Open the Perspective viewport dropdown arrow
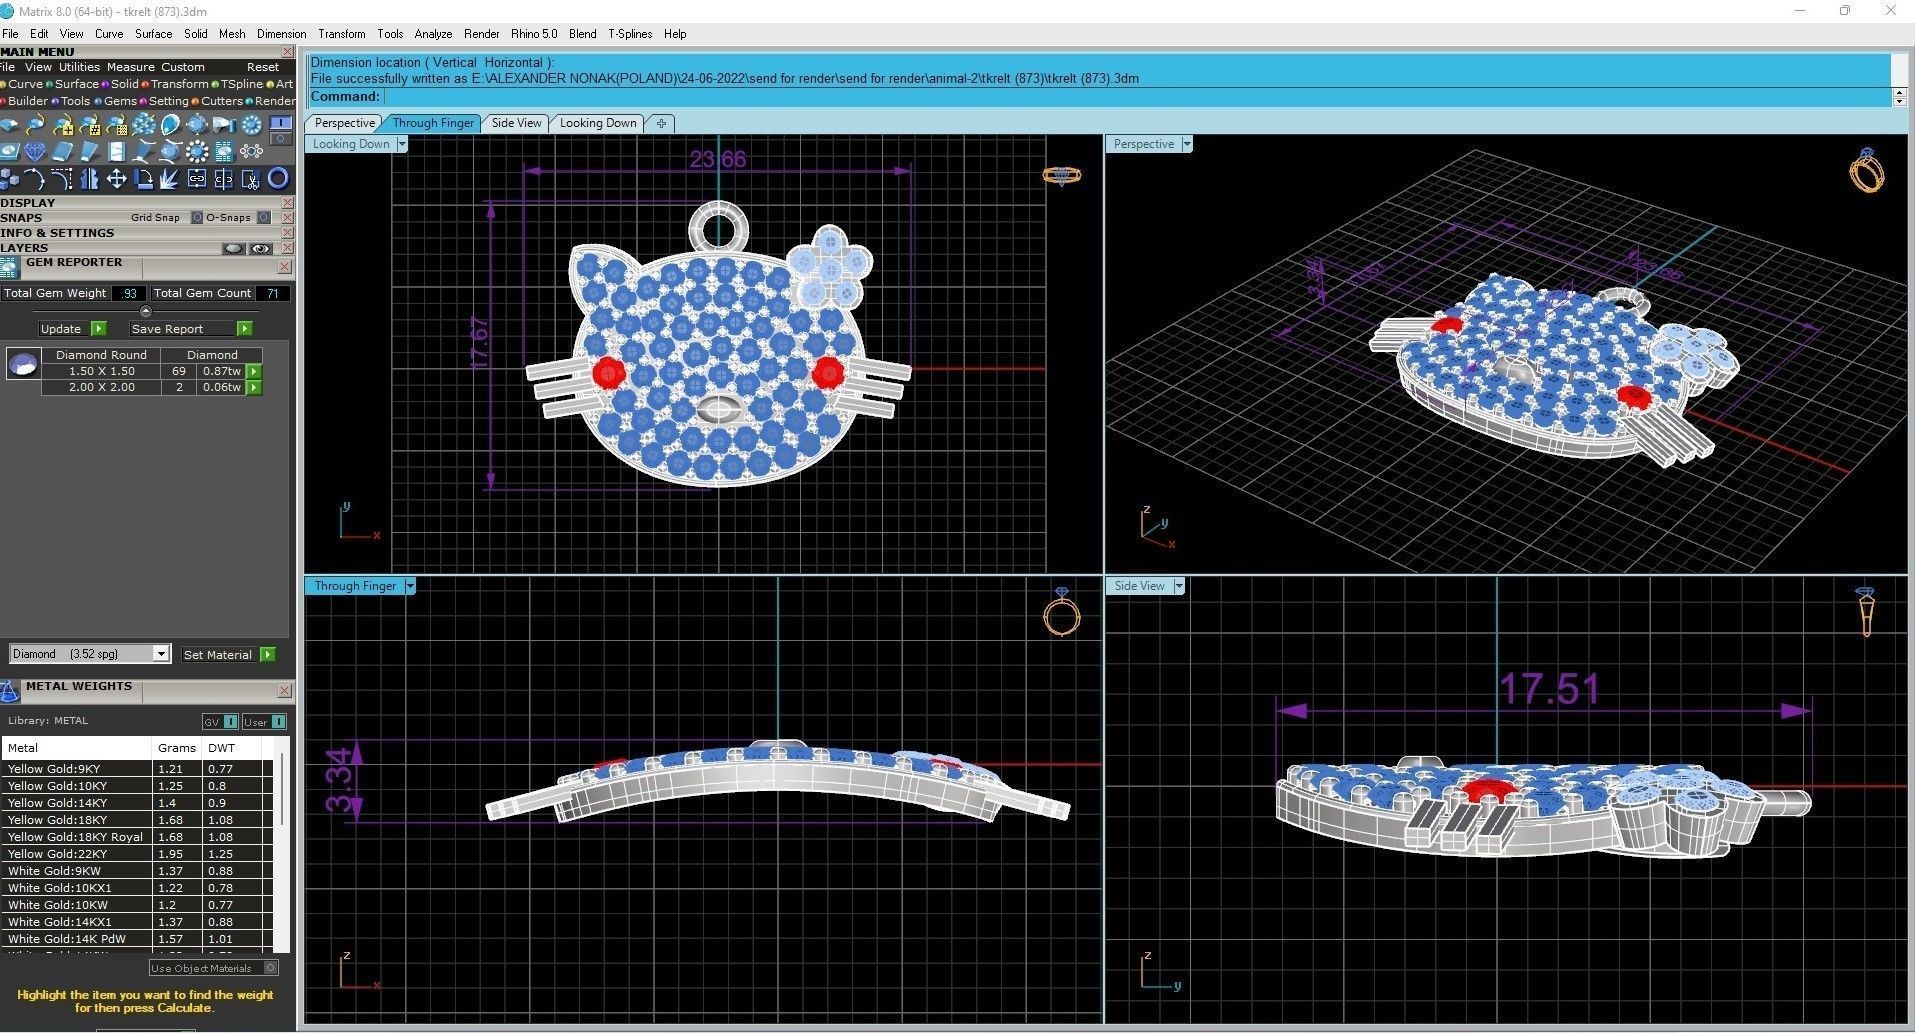This screenshot has width=1915, height=1033. tap(1187, 144)
